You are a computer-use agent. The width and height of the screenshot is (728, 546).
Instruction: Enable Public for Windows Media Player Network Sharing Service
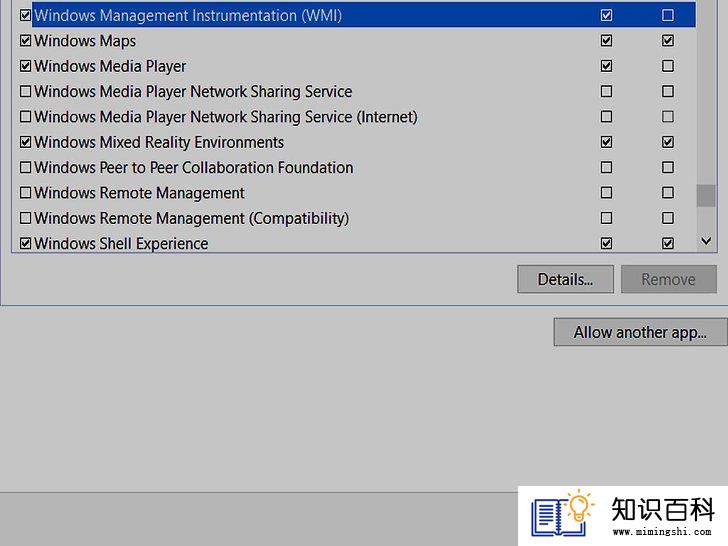tap(668, 91)
